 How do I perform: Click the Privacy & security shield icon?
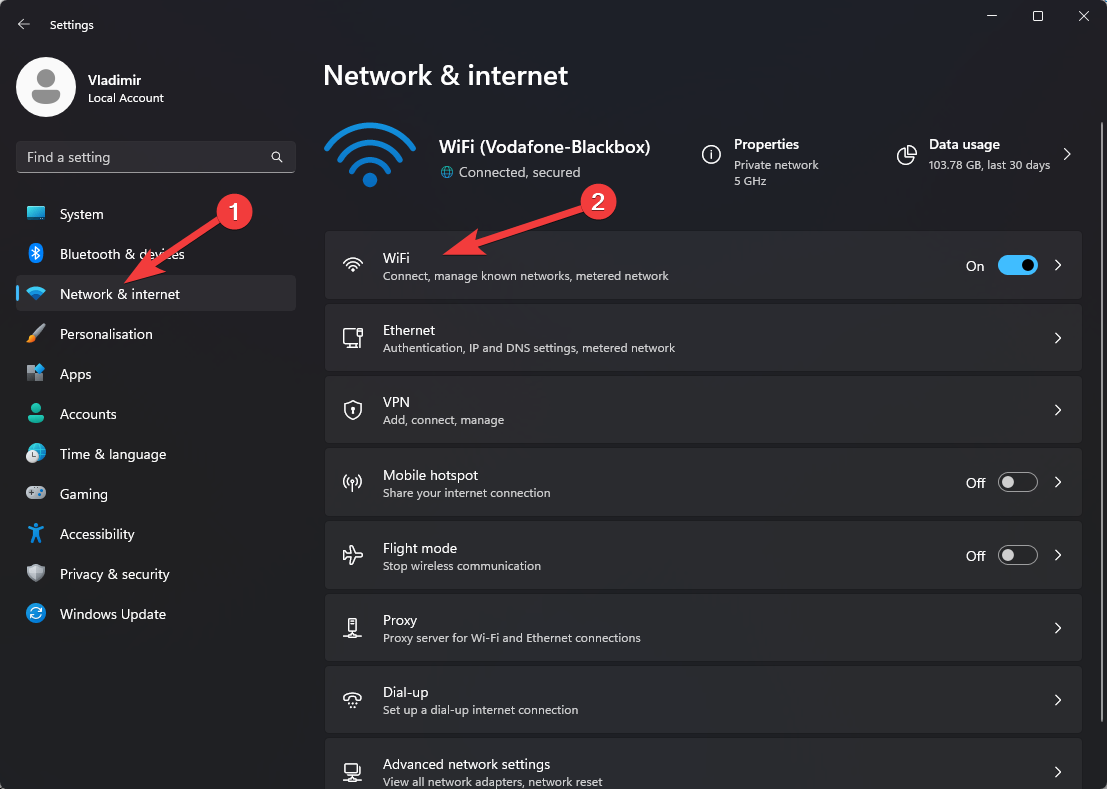point(36,574)
